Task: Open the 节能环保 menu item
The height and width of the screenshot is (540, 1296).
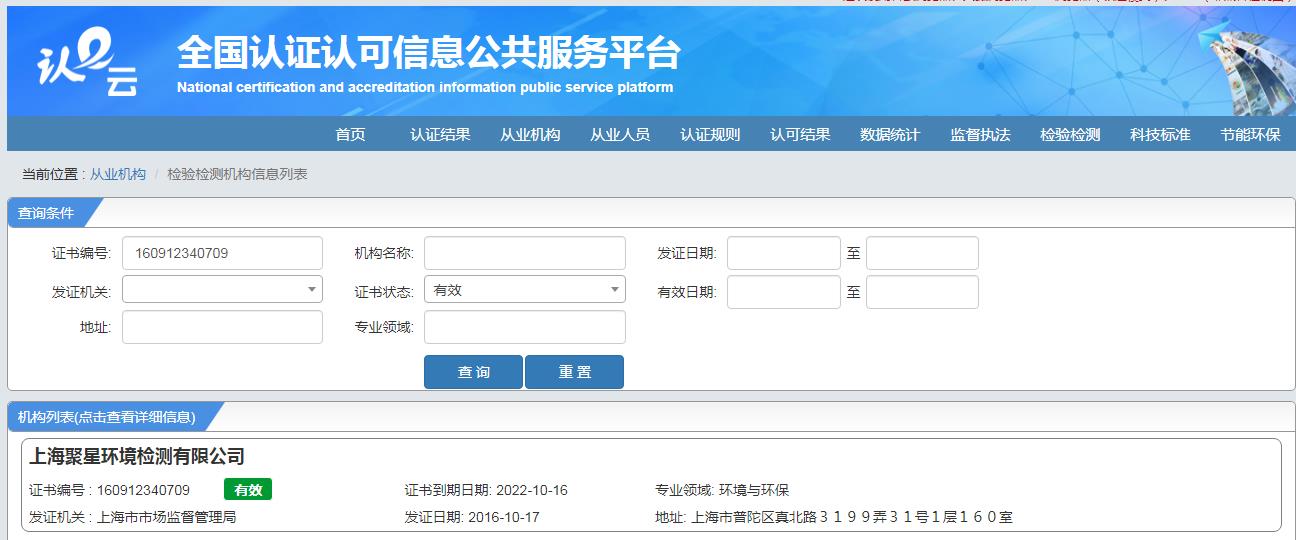Action: pos(1250,135)
